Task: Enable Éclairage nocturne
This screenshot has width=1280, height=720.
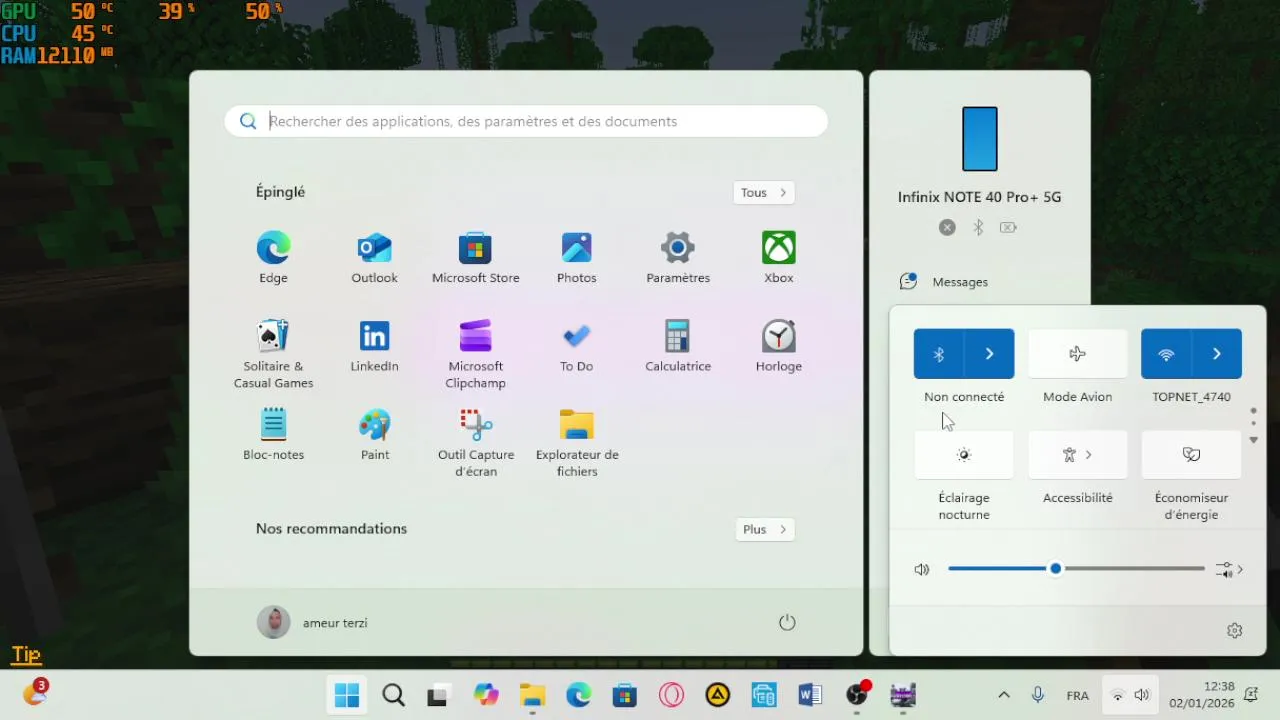Action: coord(964,455)
